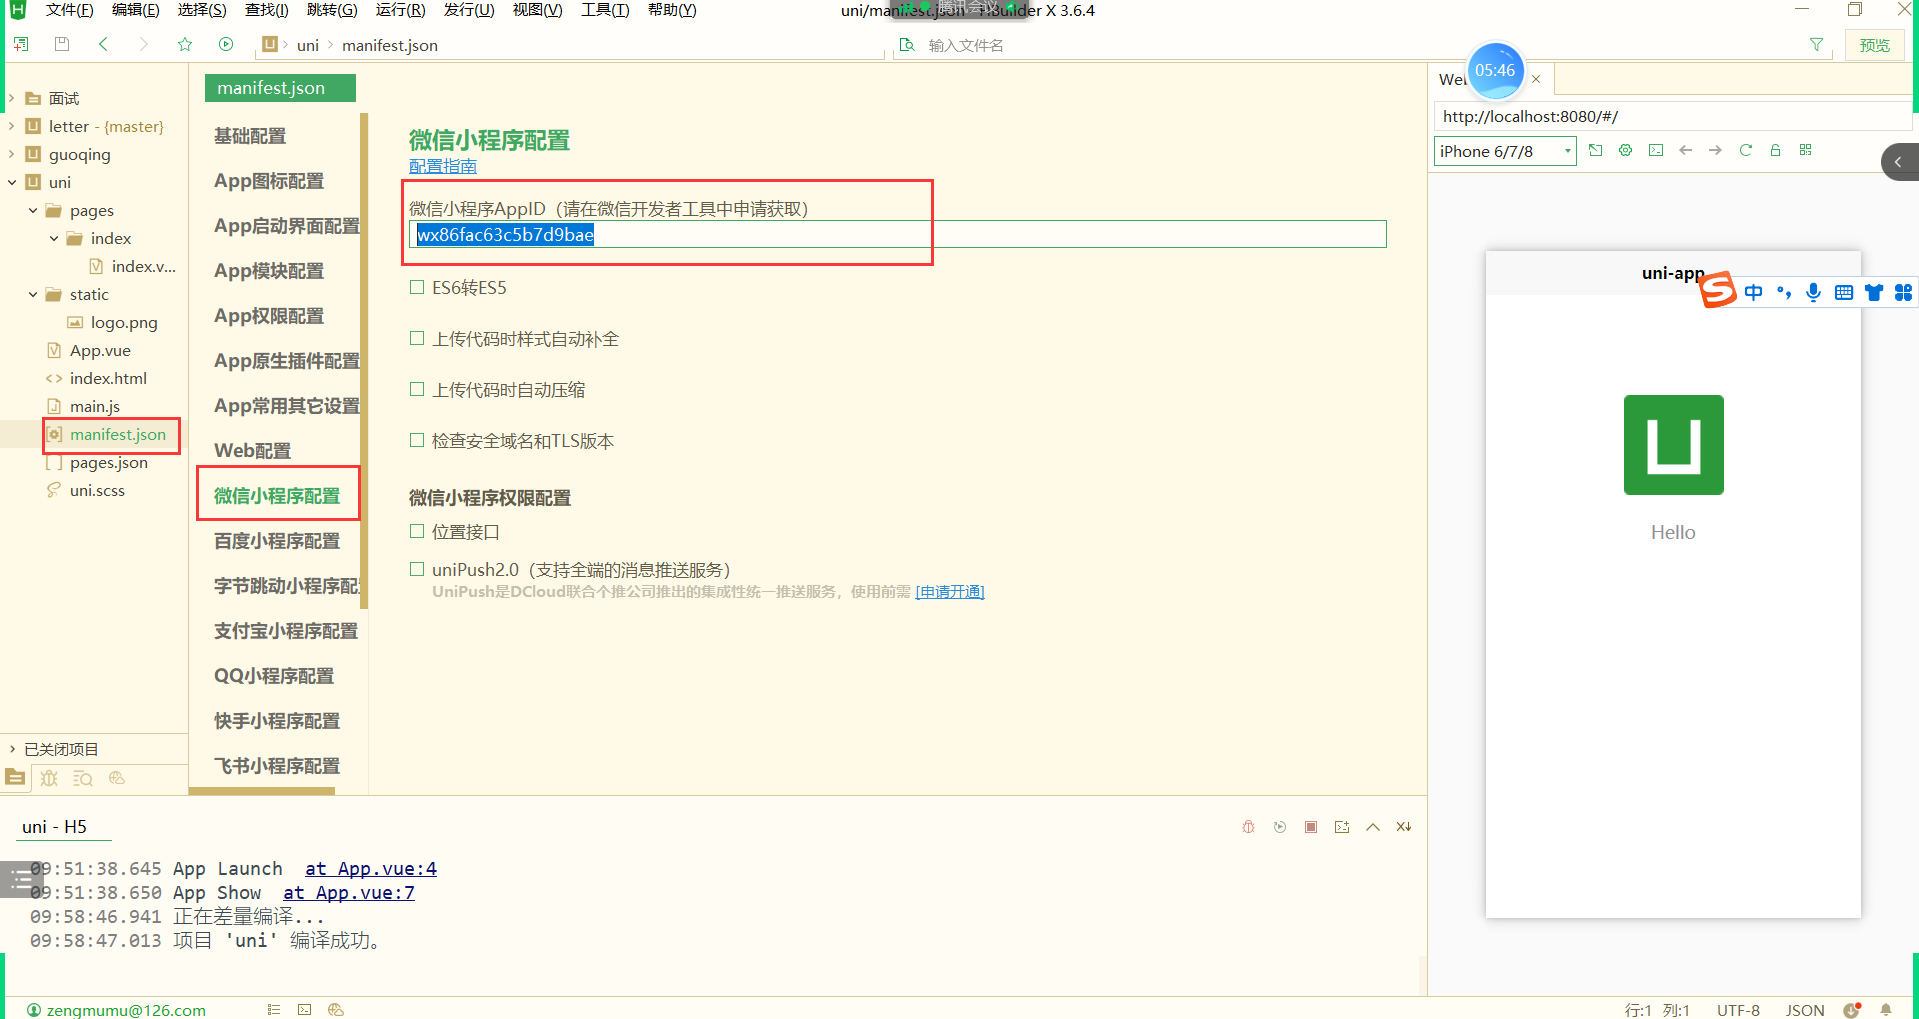Click the clear-scroll X arrow console icon
Image resolution: width=1919 pixels, height=1019 pixels.
coord(1404,827)
